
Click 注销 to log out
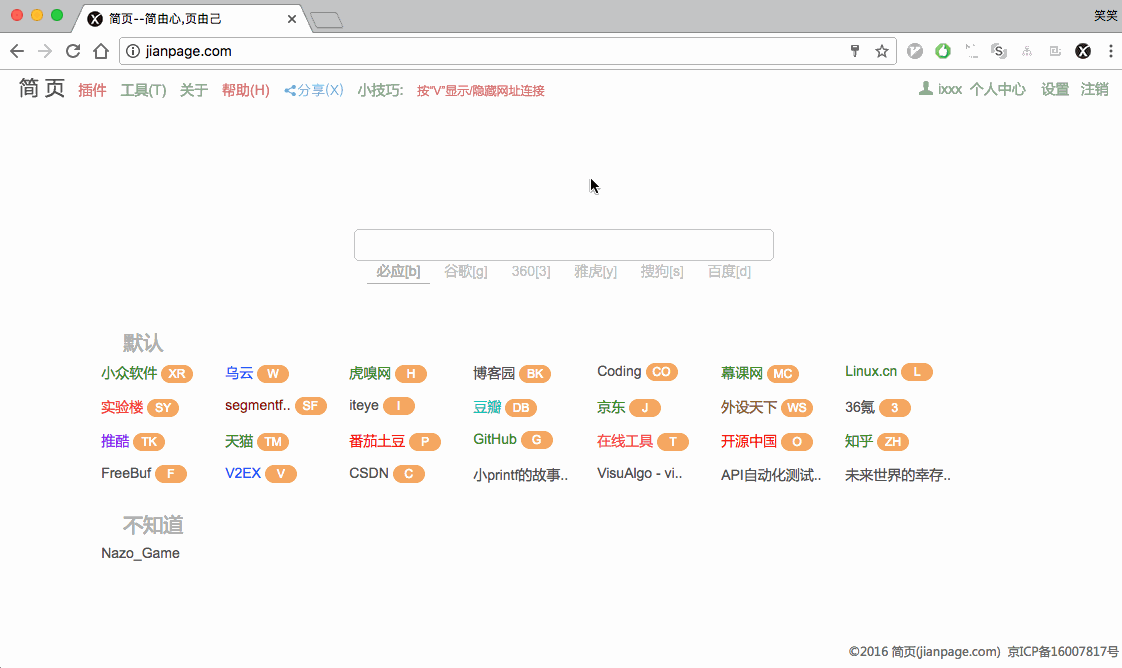point(1094,89)
